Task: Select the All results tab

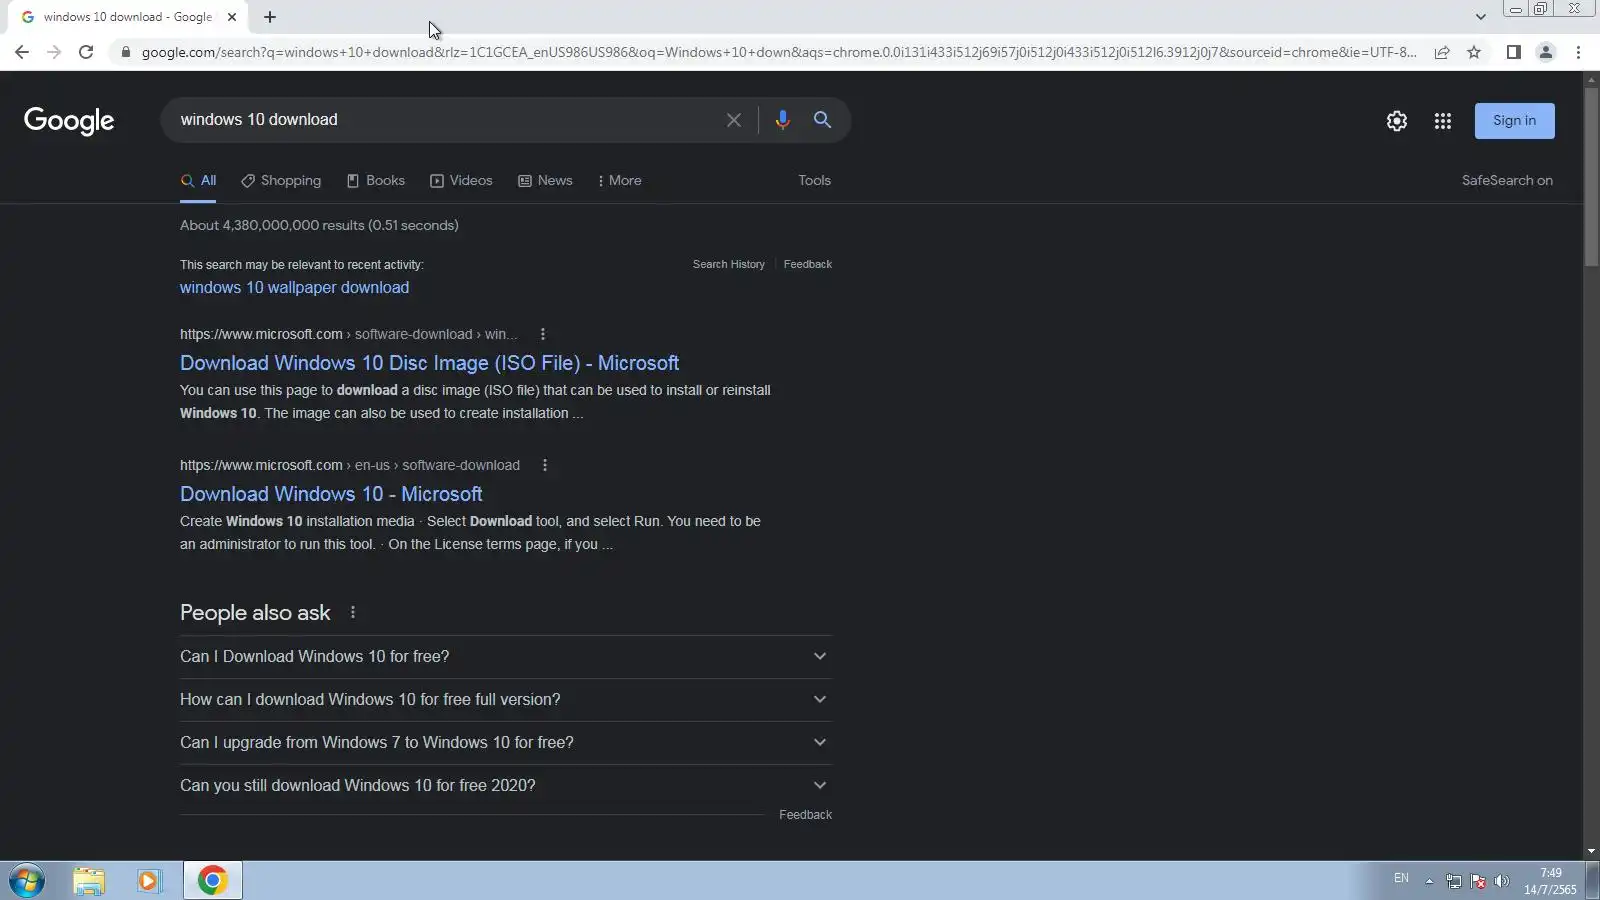Action: click(x=198, y=181)
